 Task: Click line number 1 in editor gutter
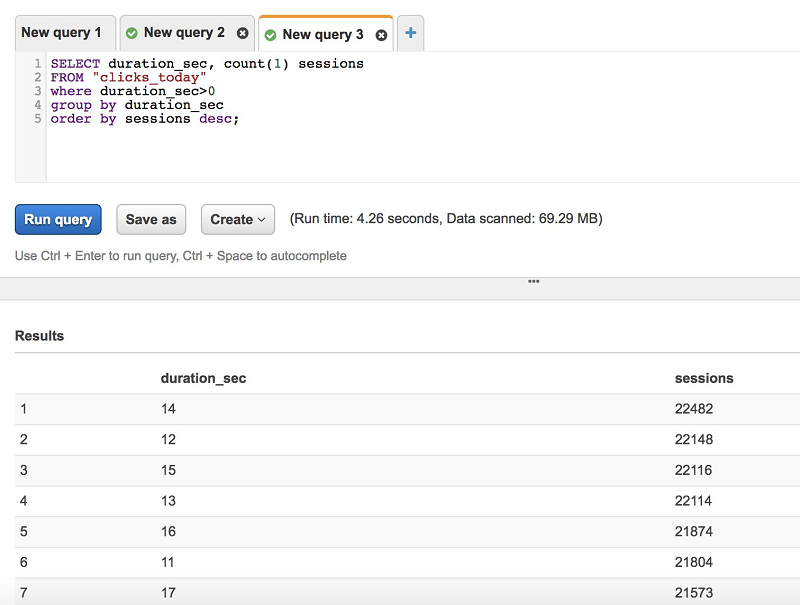(x=38, y=64)
